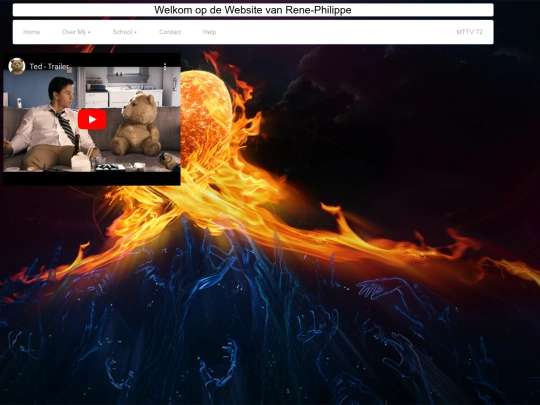Expand the School dropdown menu
Image resolution: width=540 pixels, height=405 pixels.
coord(124,32)
